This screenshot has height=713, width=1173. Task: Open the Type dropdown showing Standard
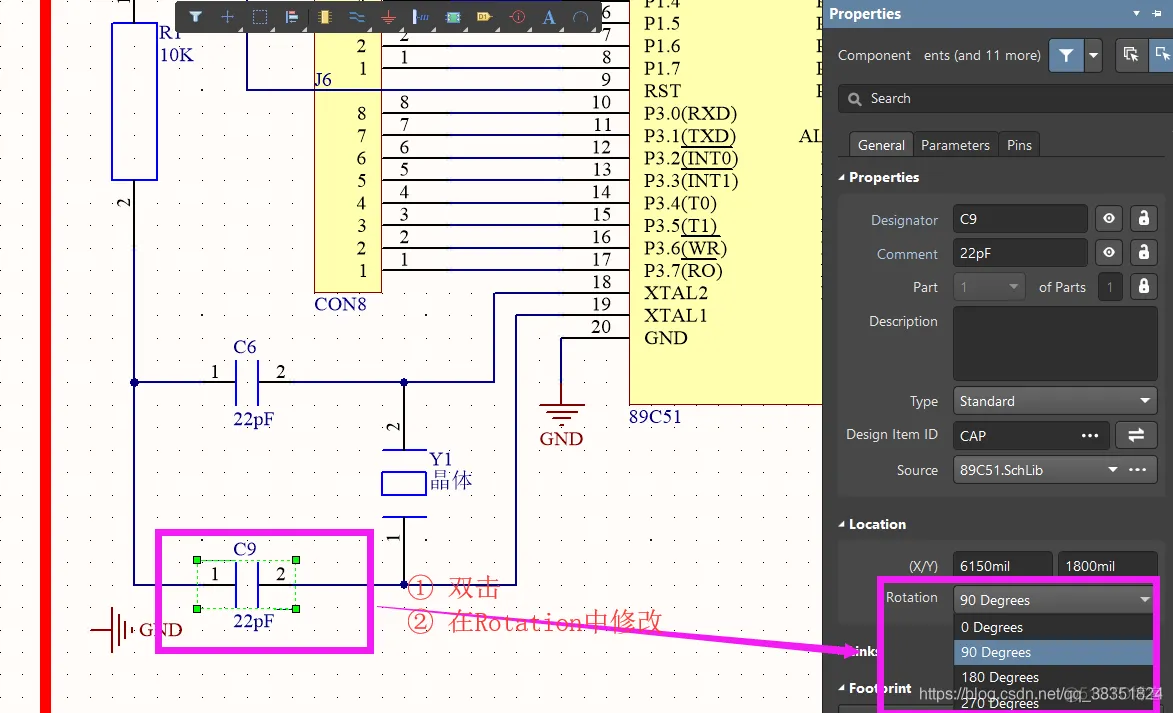(x=1055, y=401)
